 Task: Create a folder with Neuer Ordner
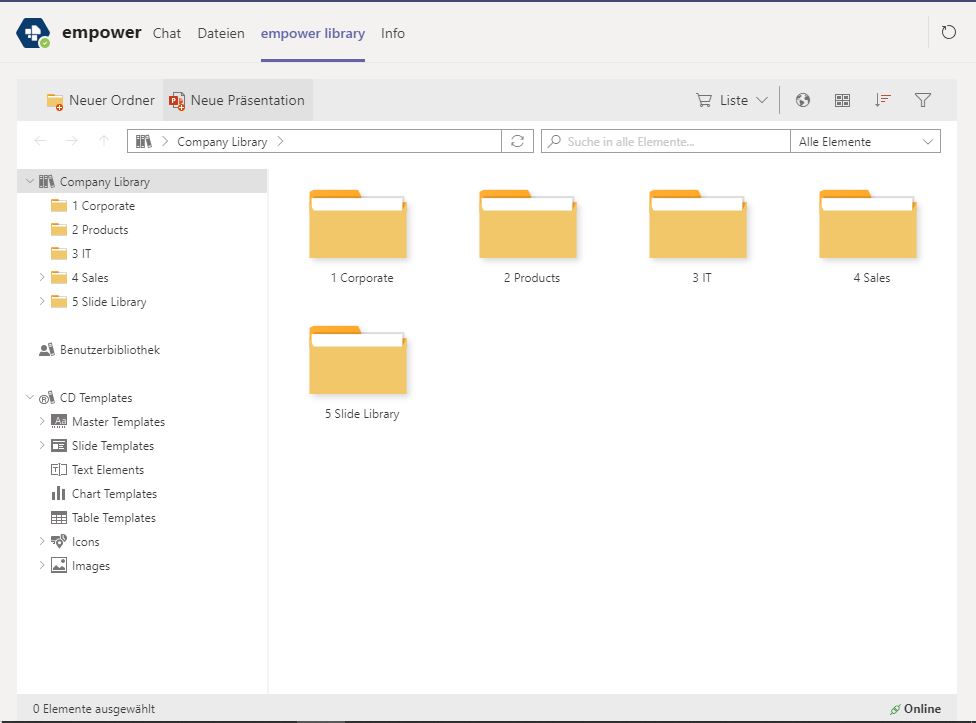coord(100,100)
